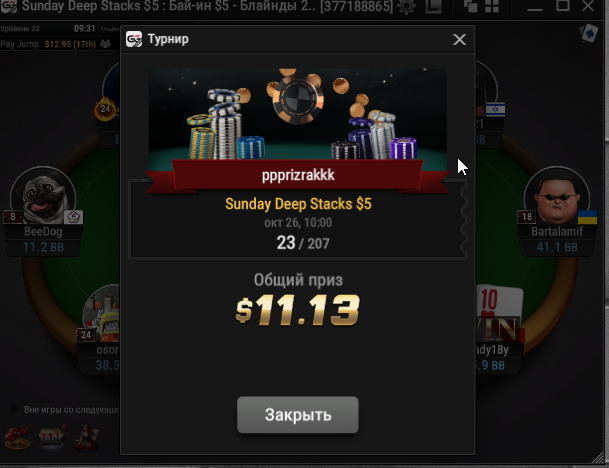This screenshot has width=609, height=468.
Task: Open Bartalamif's player avatar
Action: click(557, 196)
